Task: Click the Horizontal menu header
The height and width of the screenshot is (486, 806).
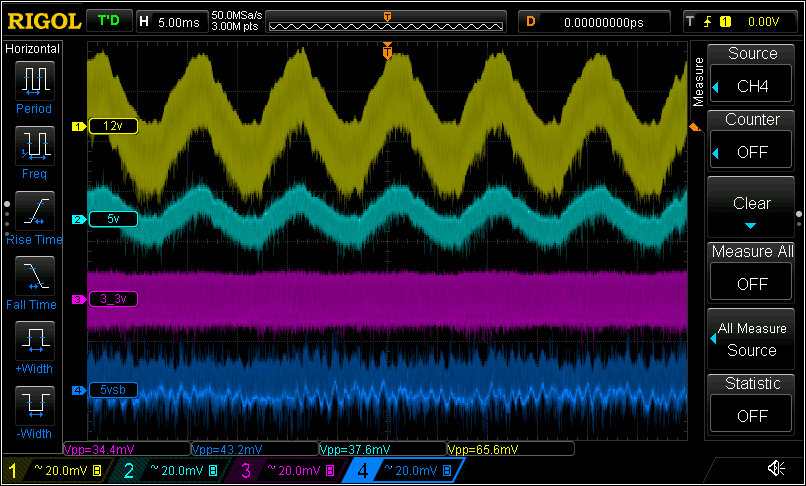Action: coord(32,49)
